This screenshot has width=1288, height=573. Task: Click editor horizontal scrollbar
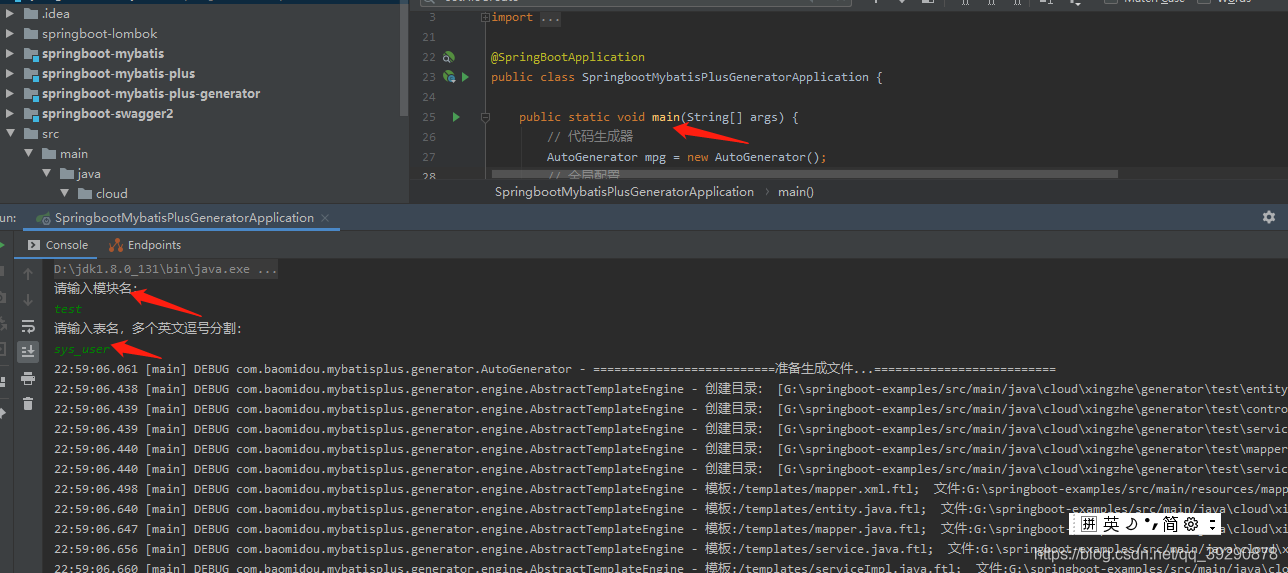tap(806, 173)
